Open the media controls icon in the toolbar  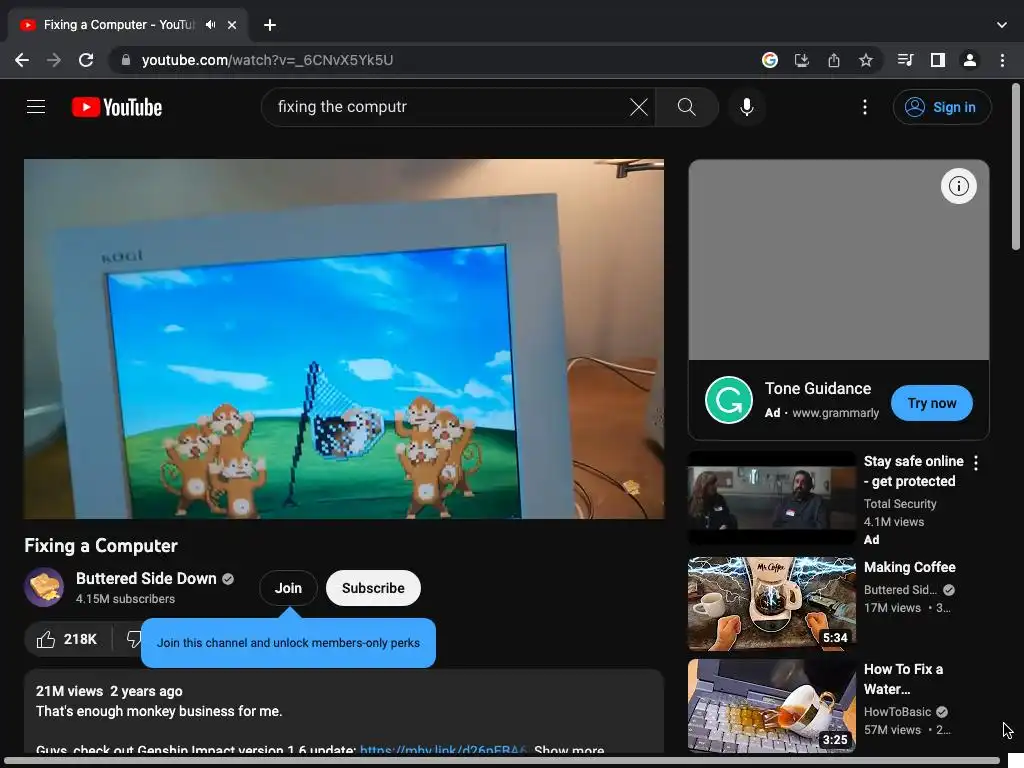[905, 60]
